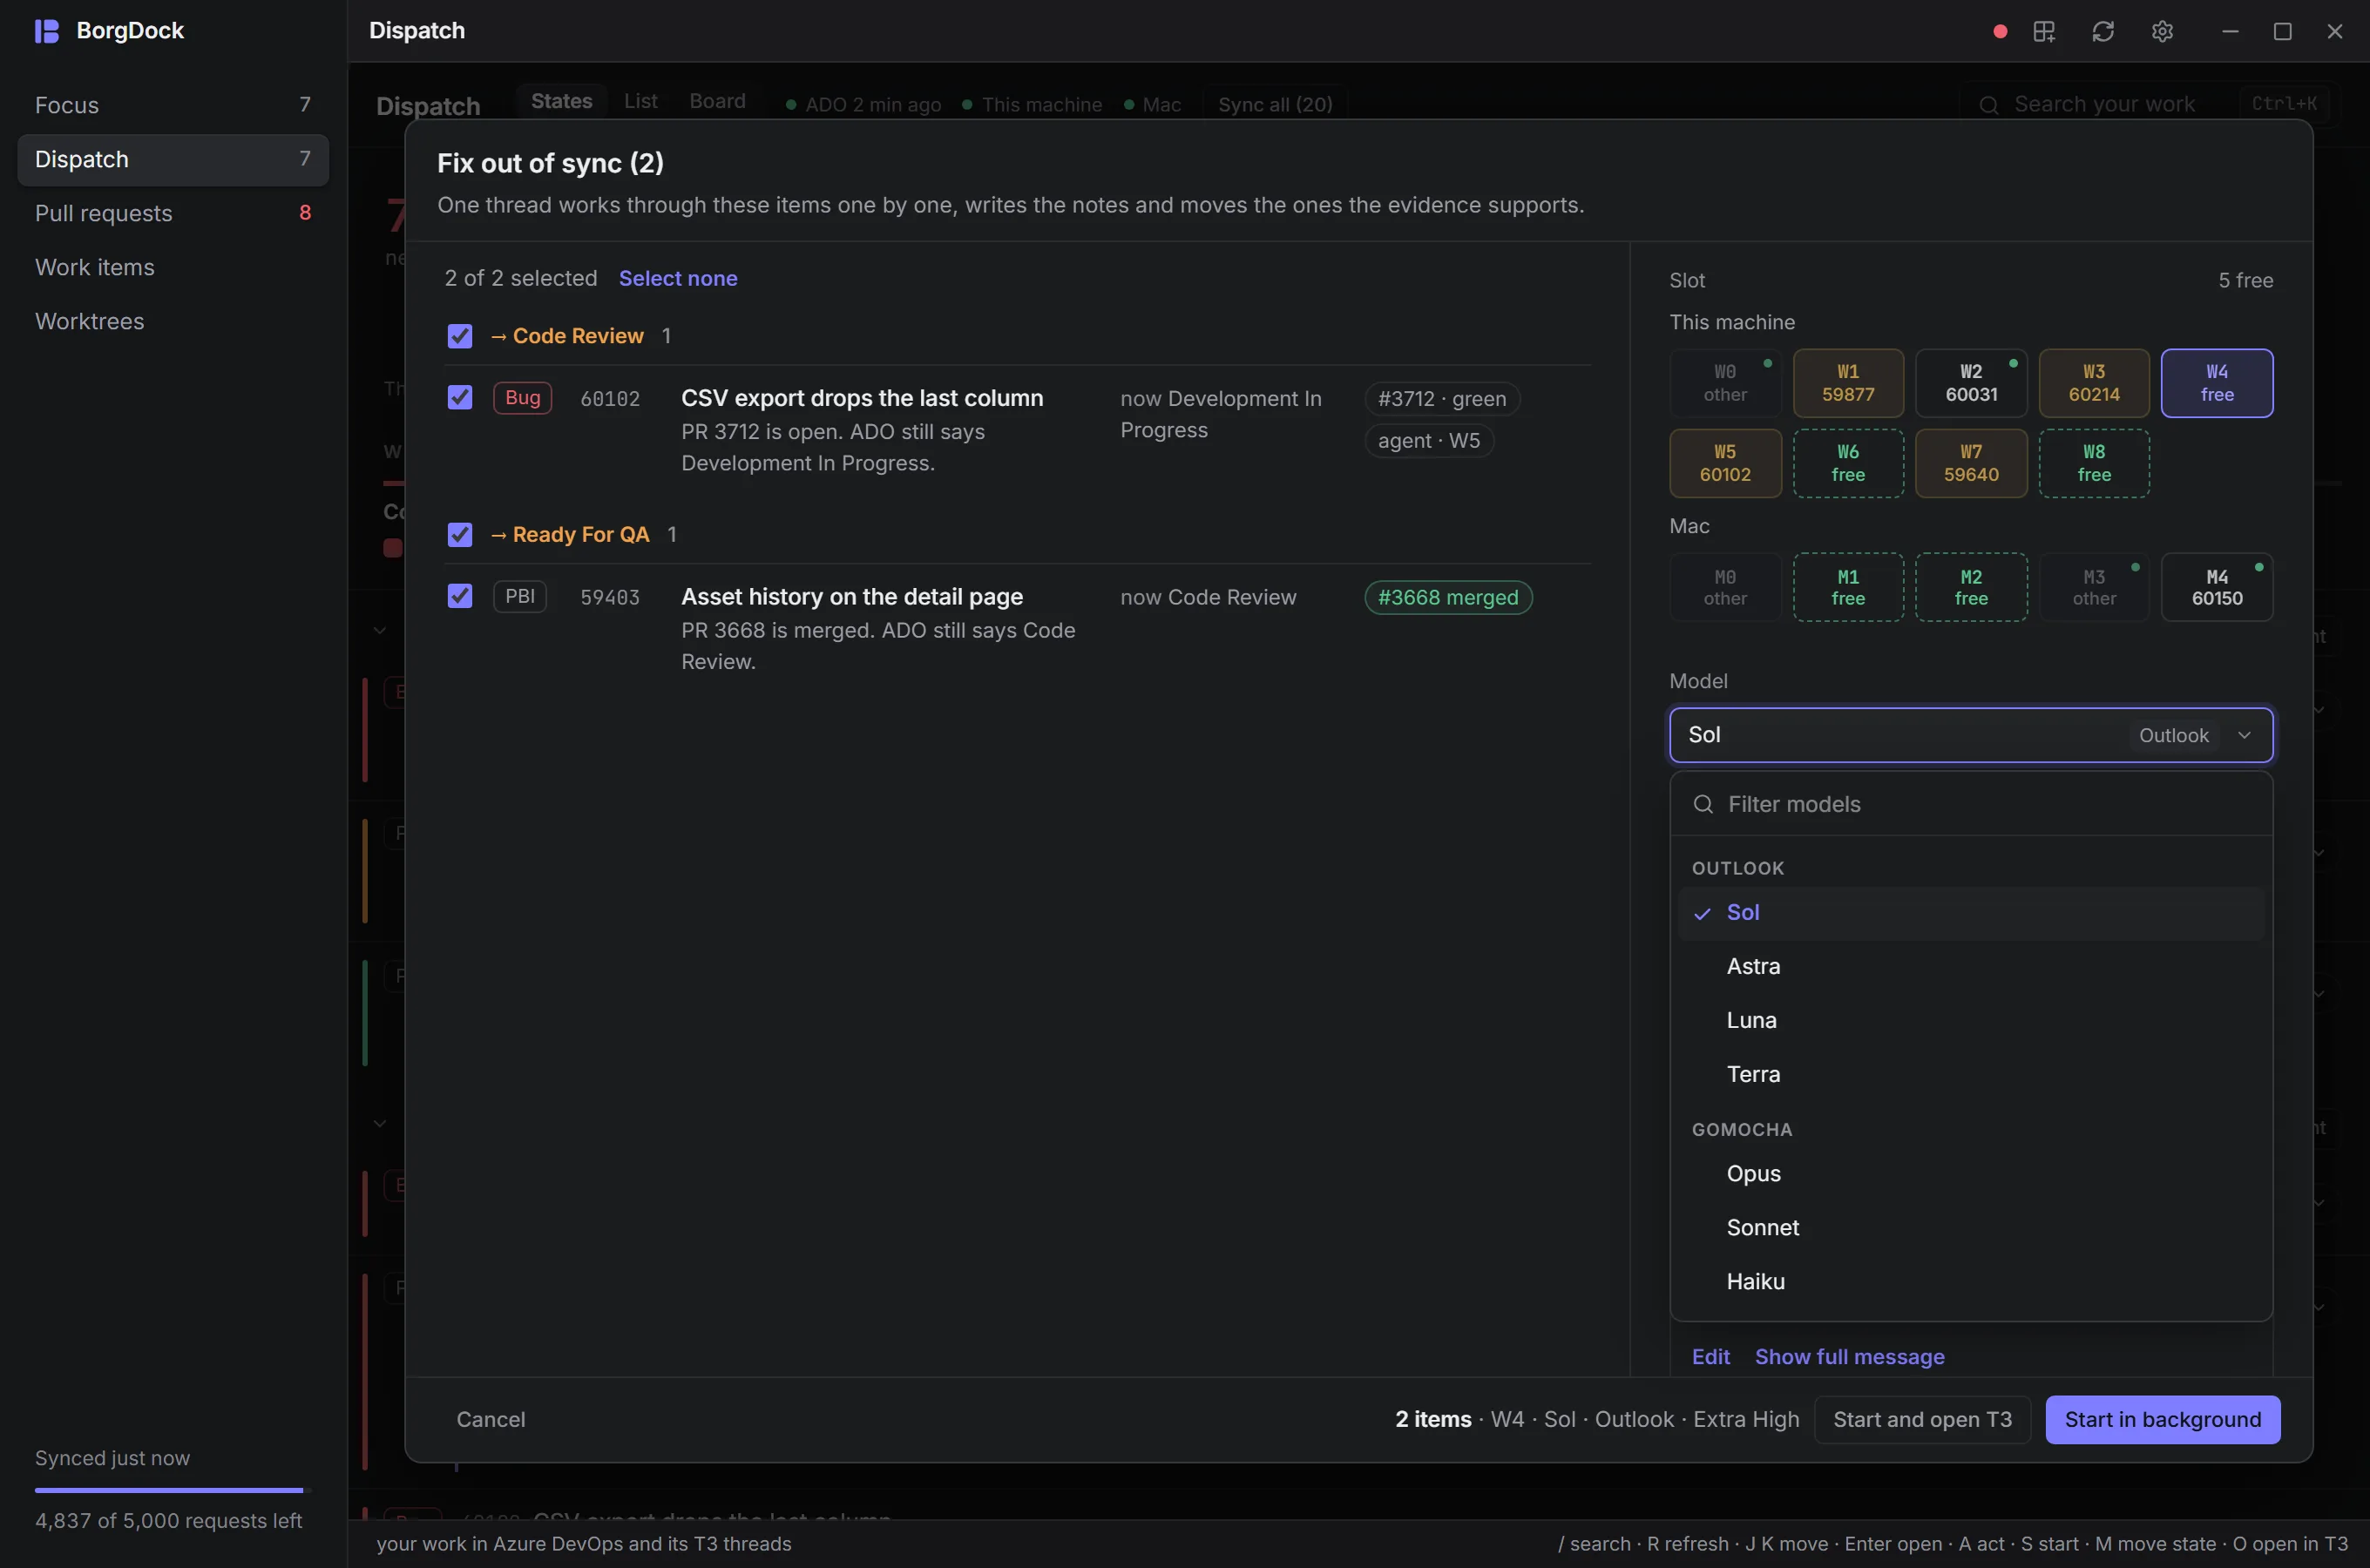Choose Luna from the model list
This screenshot has height=1568, width=2370.
point(1971,1020)
